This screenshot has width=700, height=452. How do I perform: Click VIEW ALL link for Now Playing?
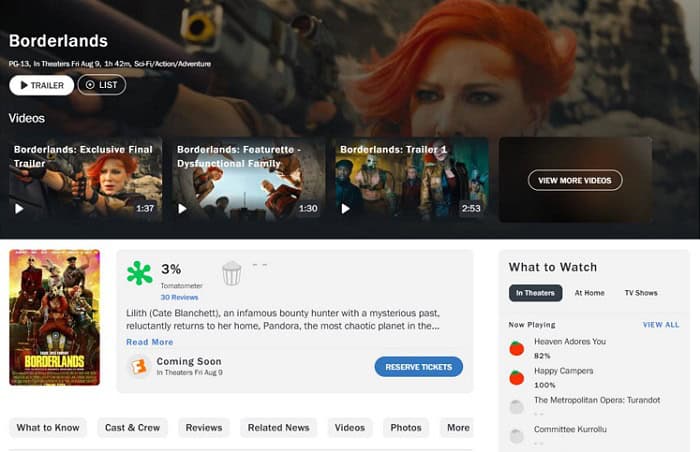click(x=661, y=325)
